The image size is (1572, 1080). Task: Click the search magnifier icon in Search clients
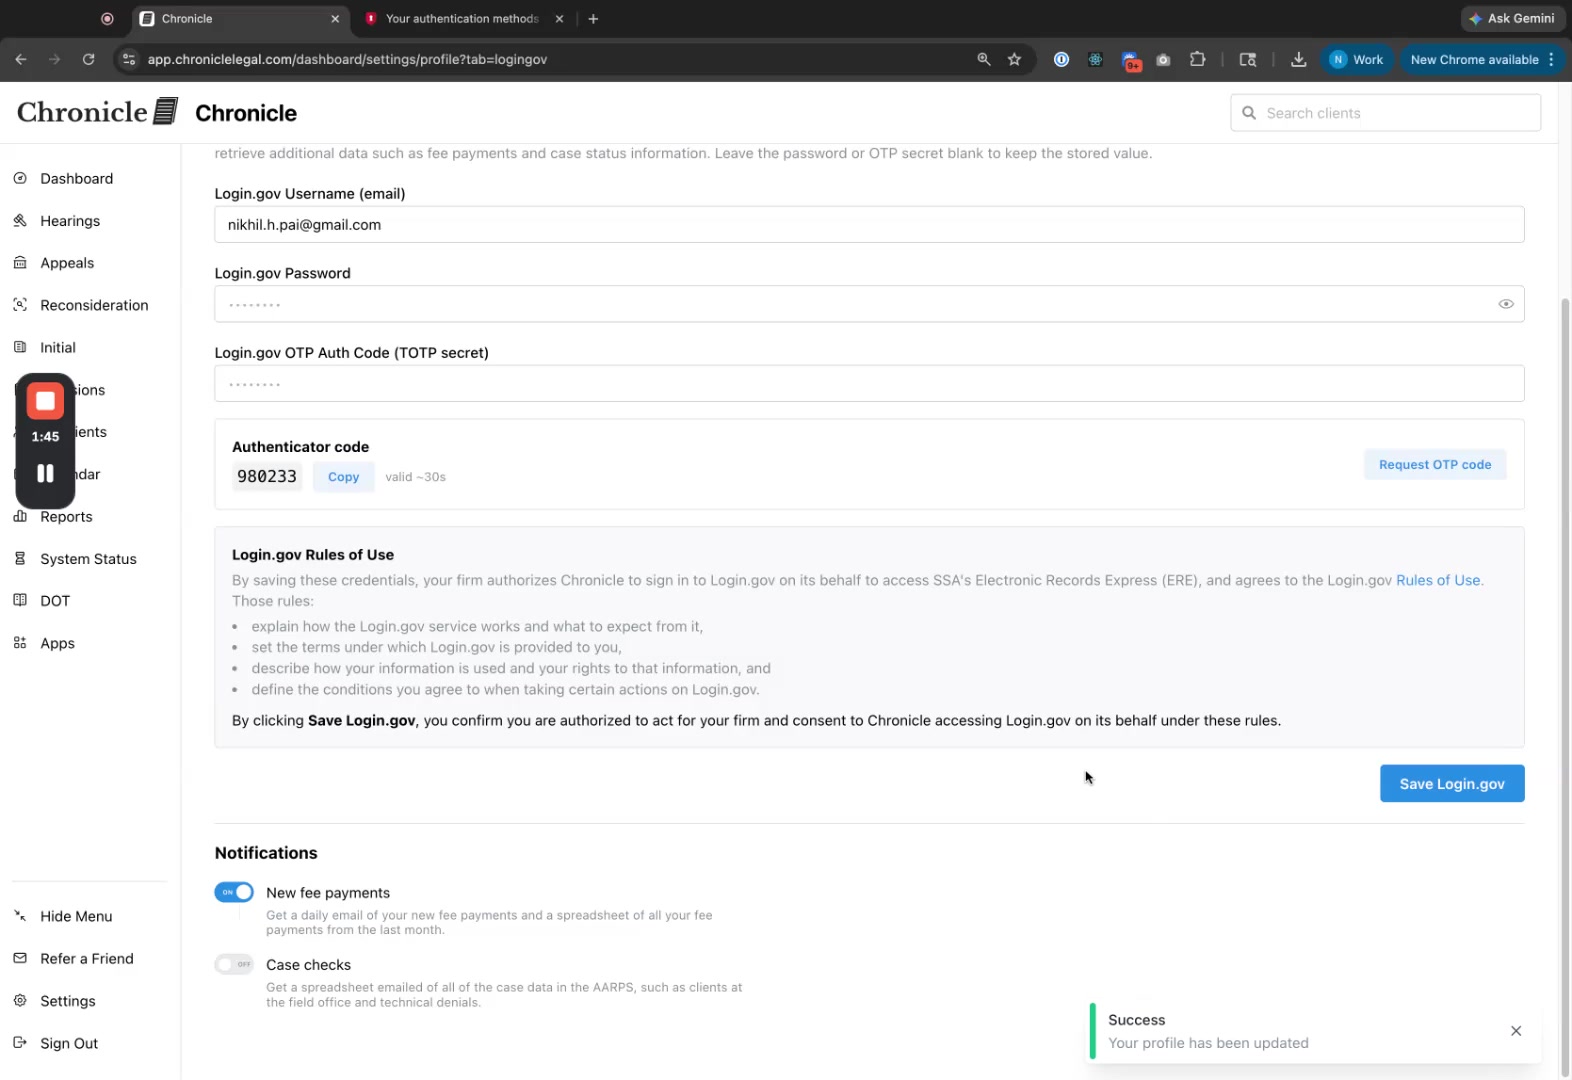(1249, 113)
